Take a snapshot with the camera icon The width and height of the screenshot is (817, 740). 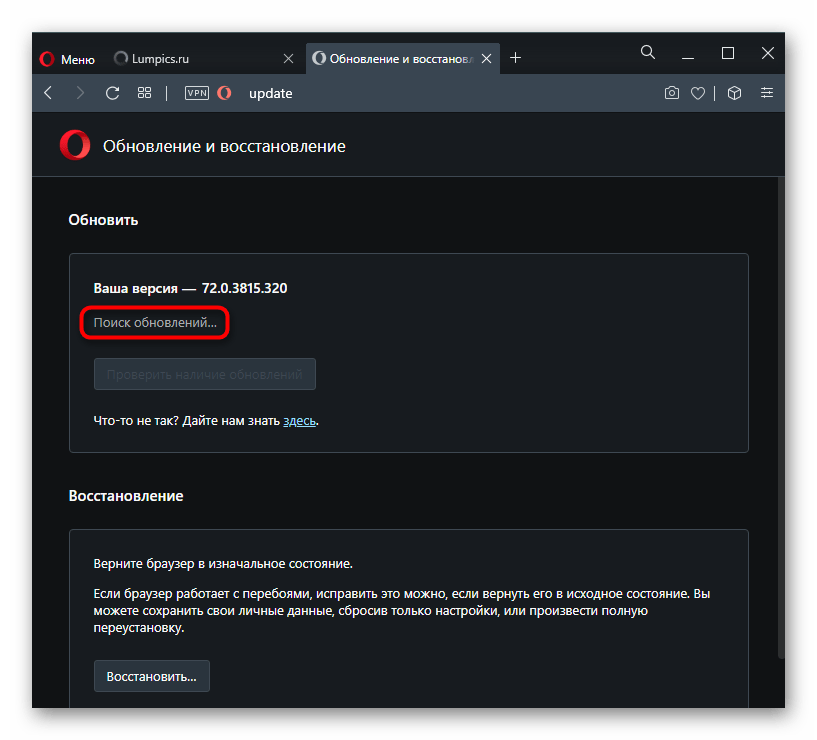[x=672, y=93]
